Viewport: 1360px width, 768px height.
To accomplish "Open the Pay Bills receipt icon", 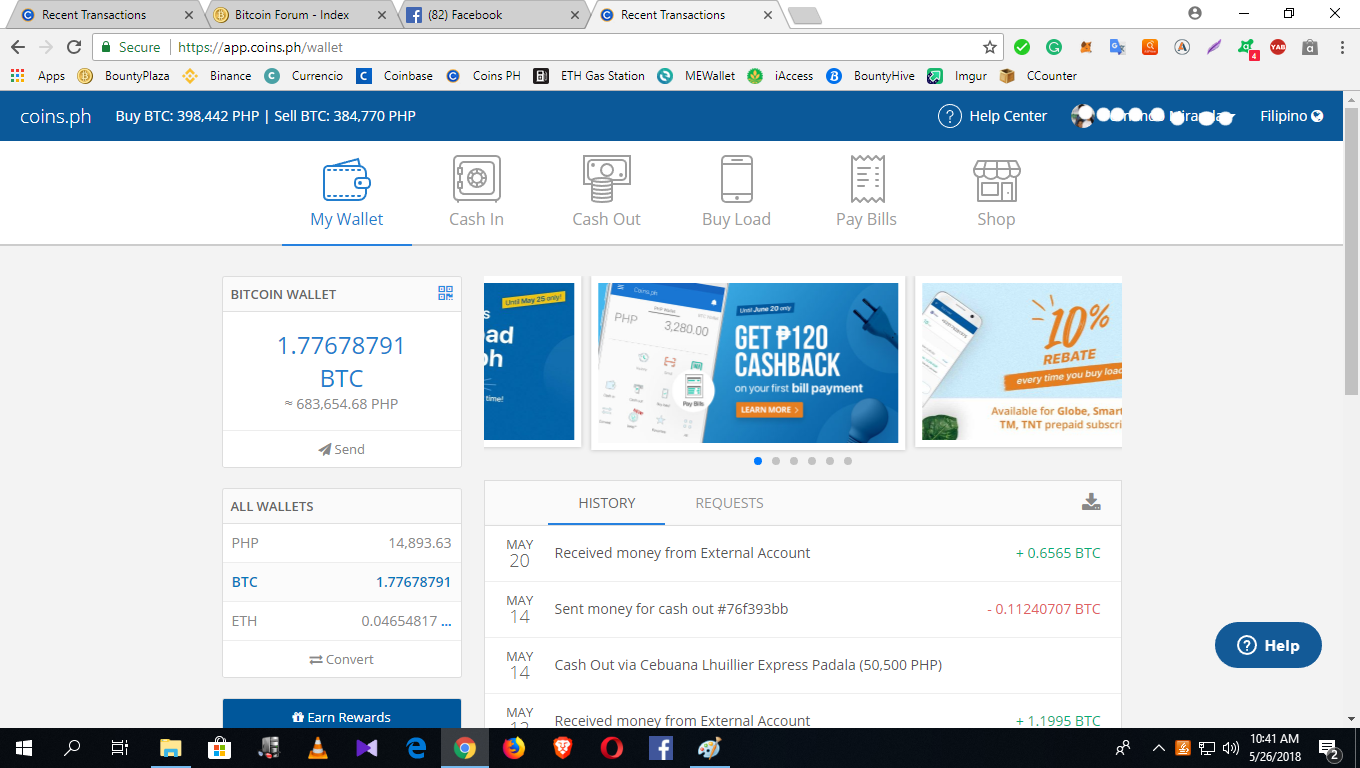I will (x=866, y=180).
